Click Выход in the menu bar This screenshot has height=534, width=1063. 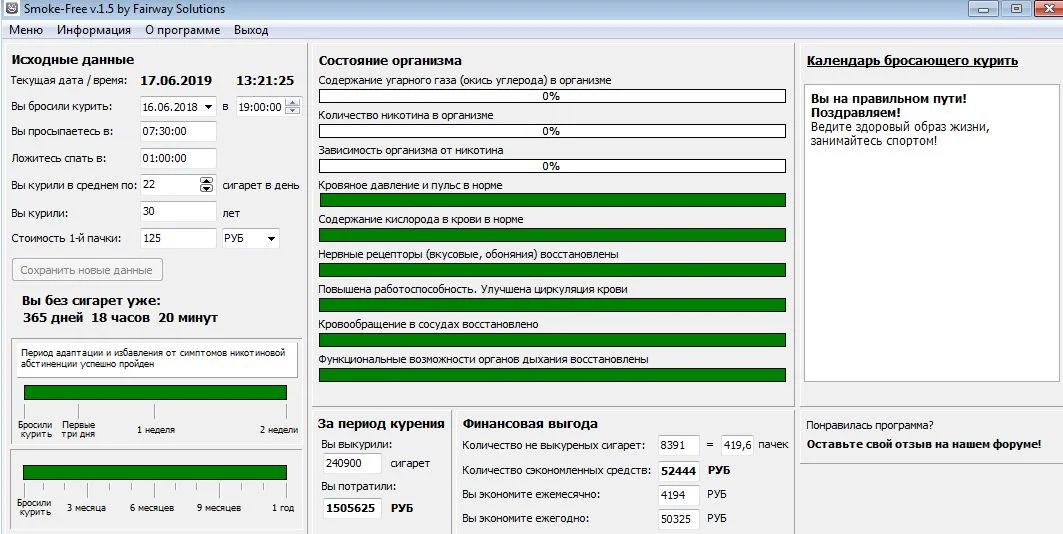tap(251, 30)
